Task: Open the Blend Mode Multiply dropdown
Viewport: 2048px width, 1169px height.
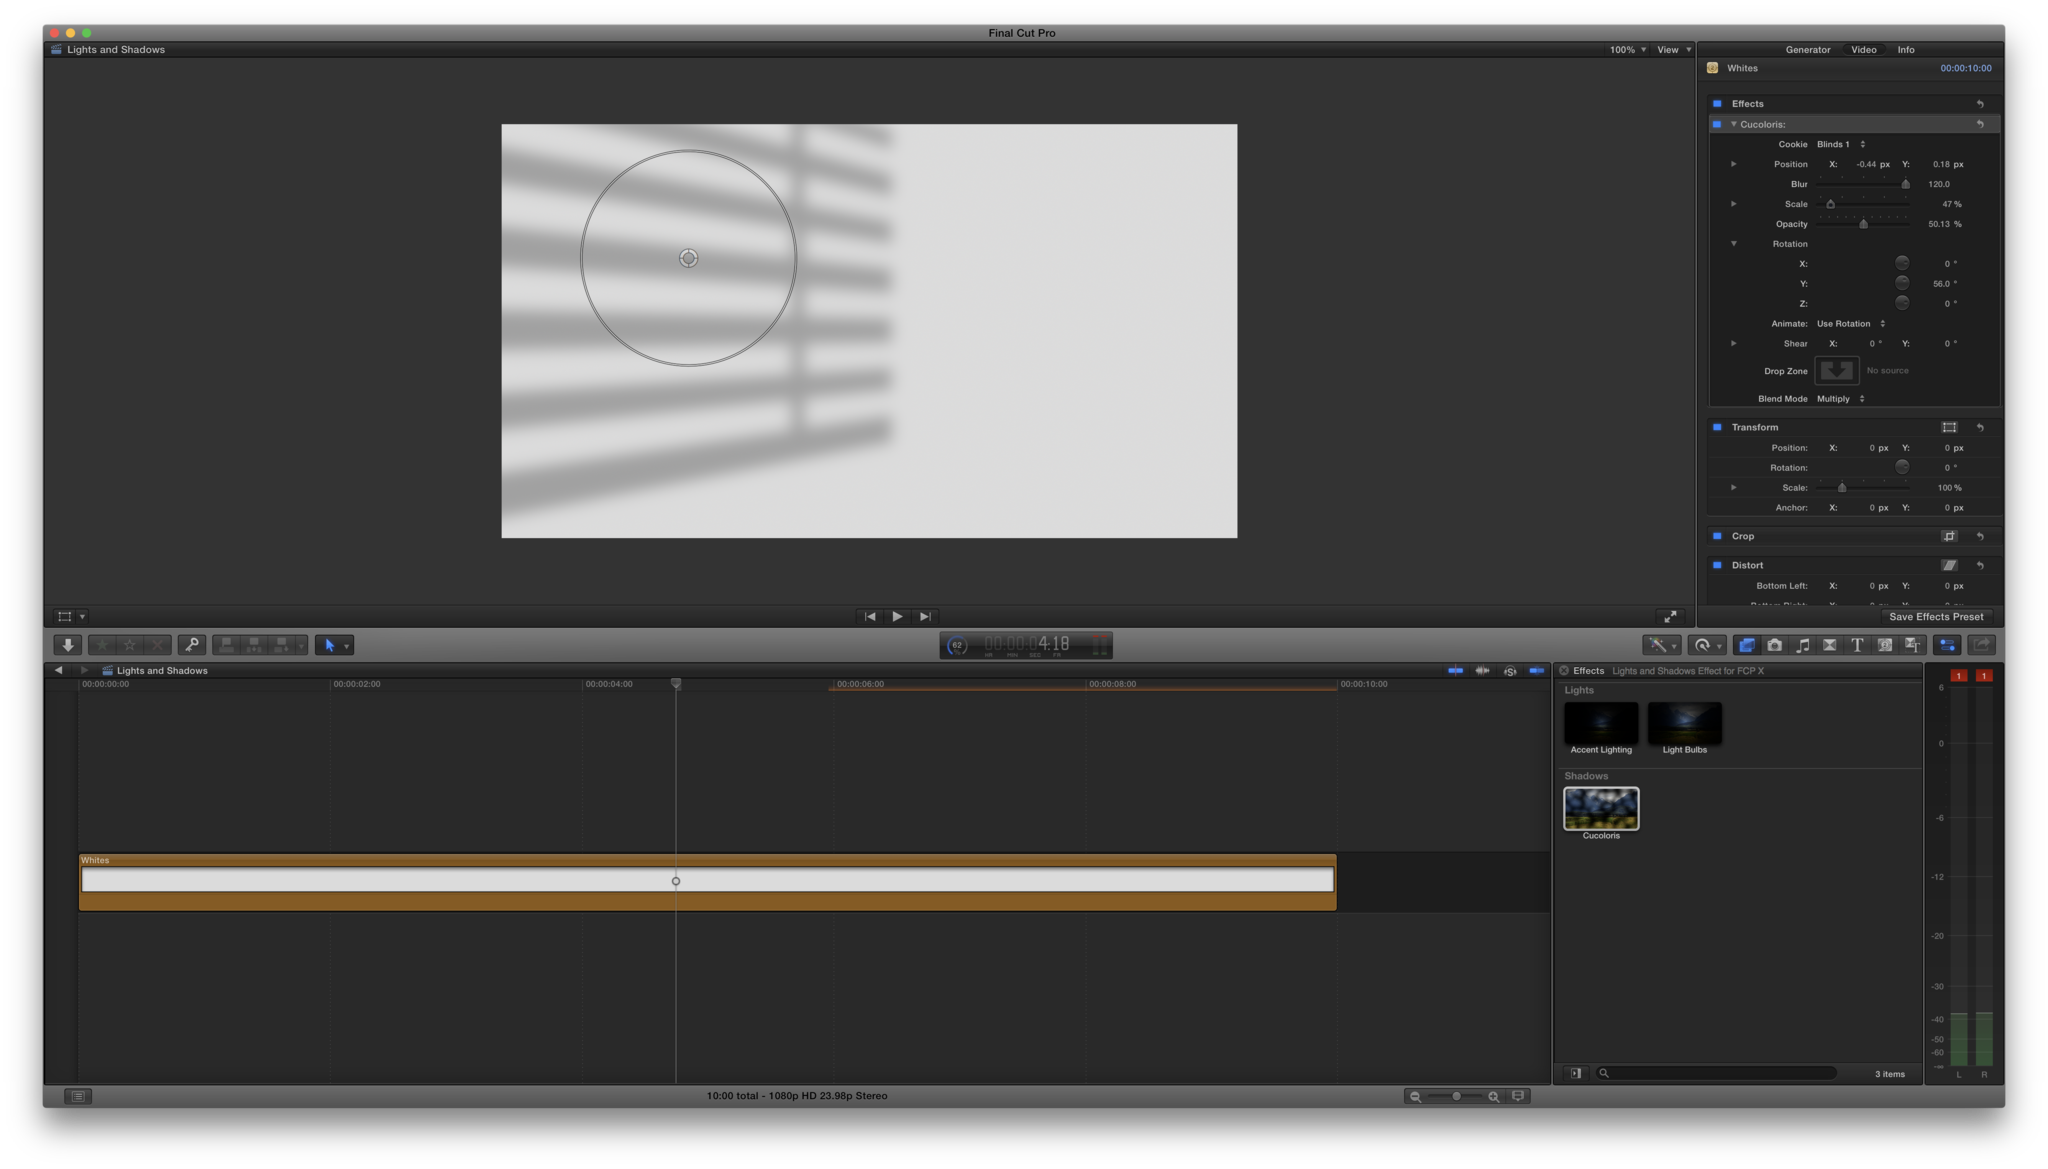Action: click(x=1841, y=399)
